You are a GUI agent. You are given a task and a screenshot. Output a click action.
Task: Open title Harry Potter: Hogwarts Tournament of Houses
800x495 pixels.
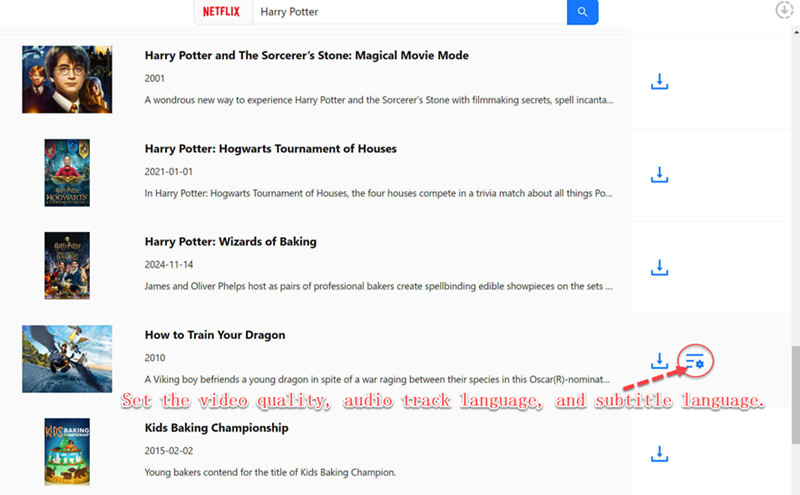(270, 149)
